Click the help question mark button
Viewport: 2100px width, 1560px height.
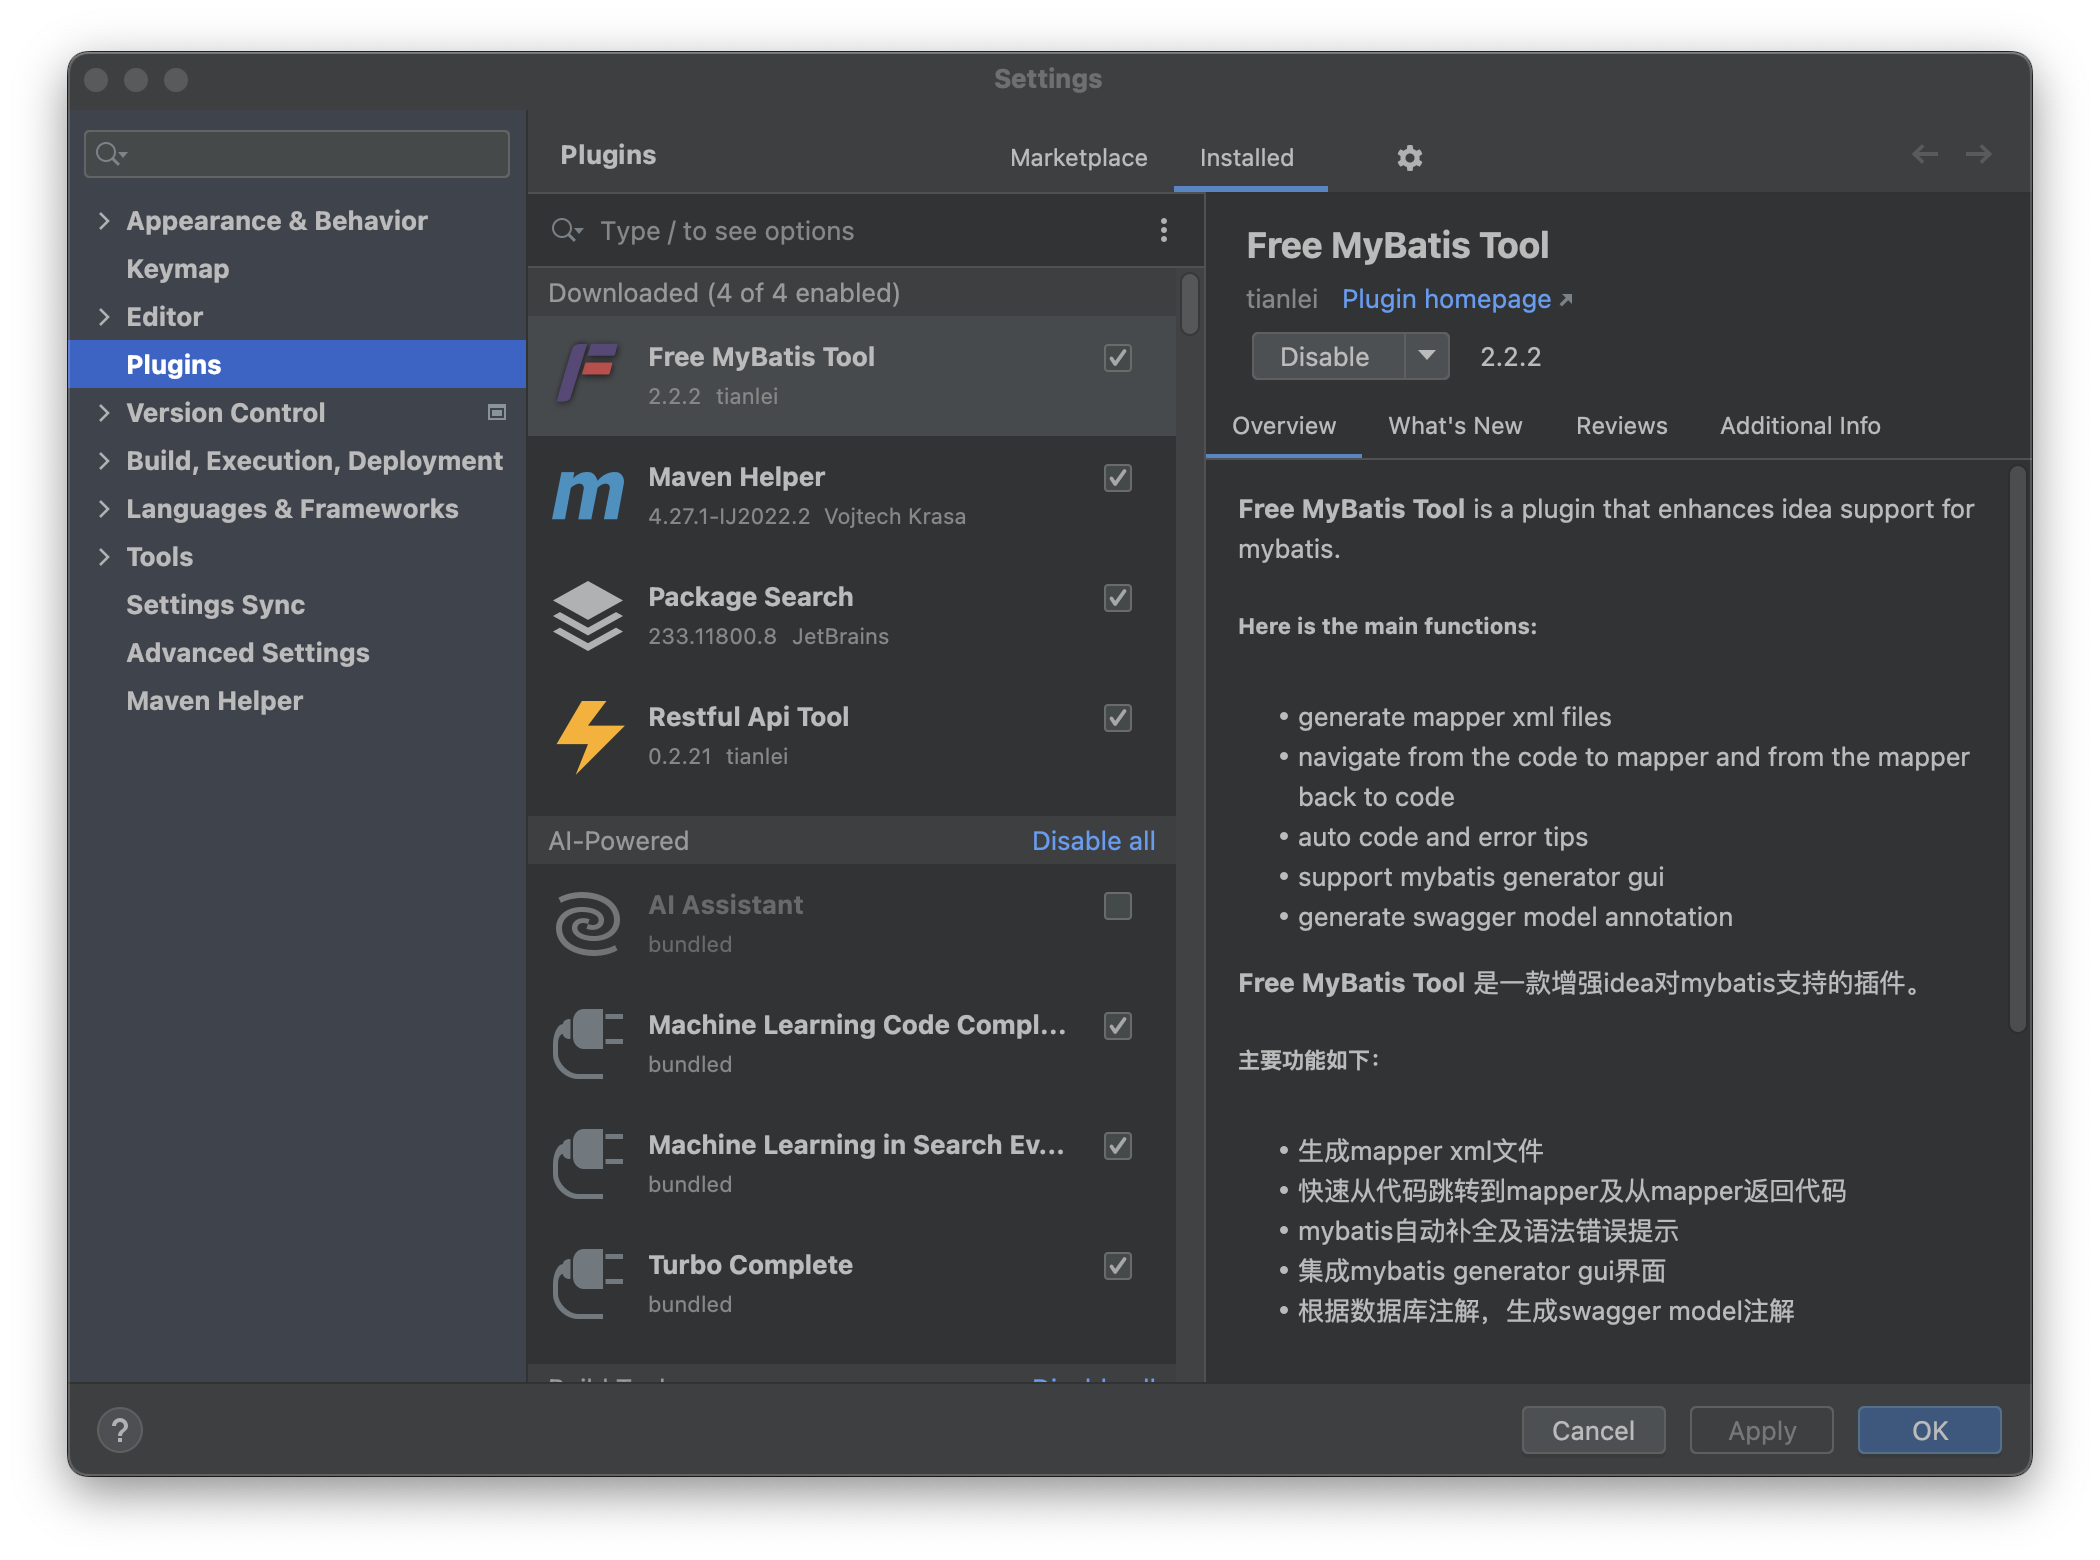120,1430
